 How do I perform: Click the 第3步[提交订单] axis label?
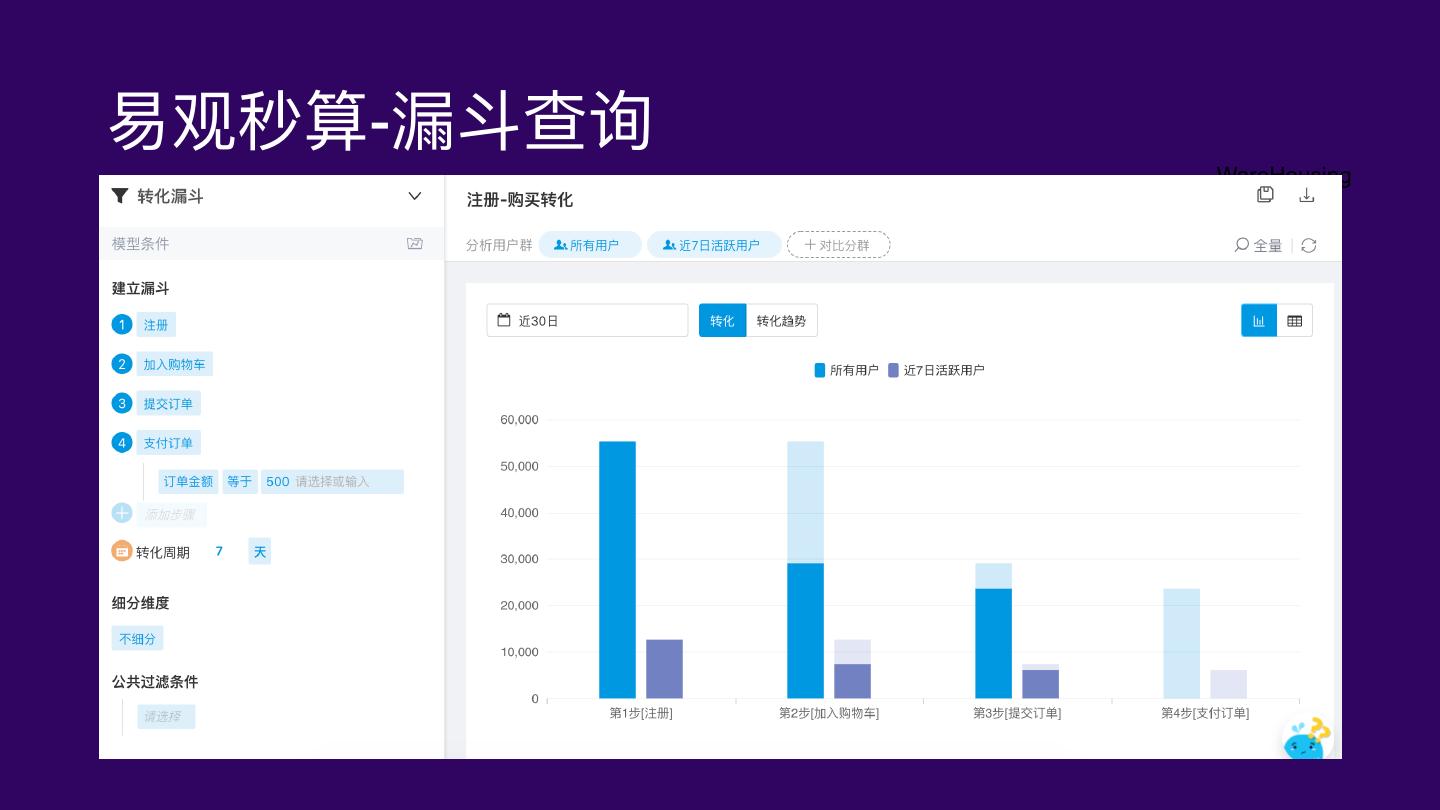coord(1017,713)
